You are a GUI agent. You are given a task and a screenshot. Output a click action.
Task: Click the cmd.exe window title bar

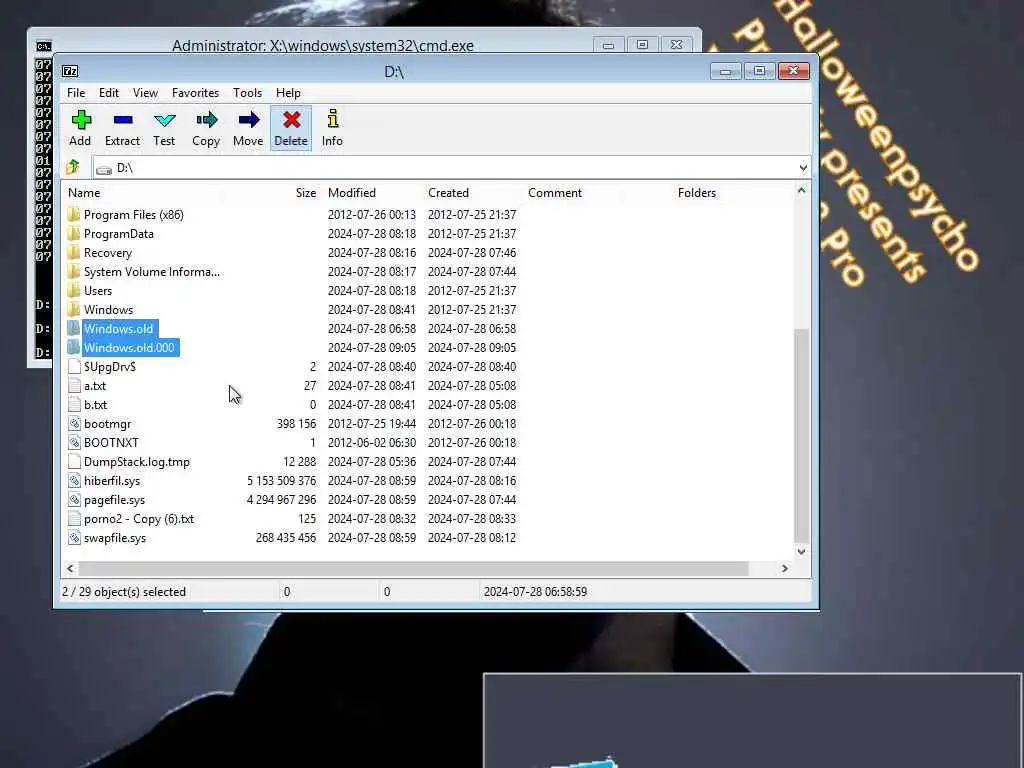(x=323, y=46)
